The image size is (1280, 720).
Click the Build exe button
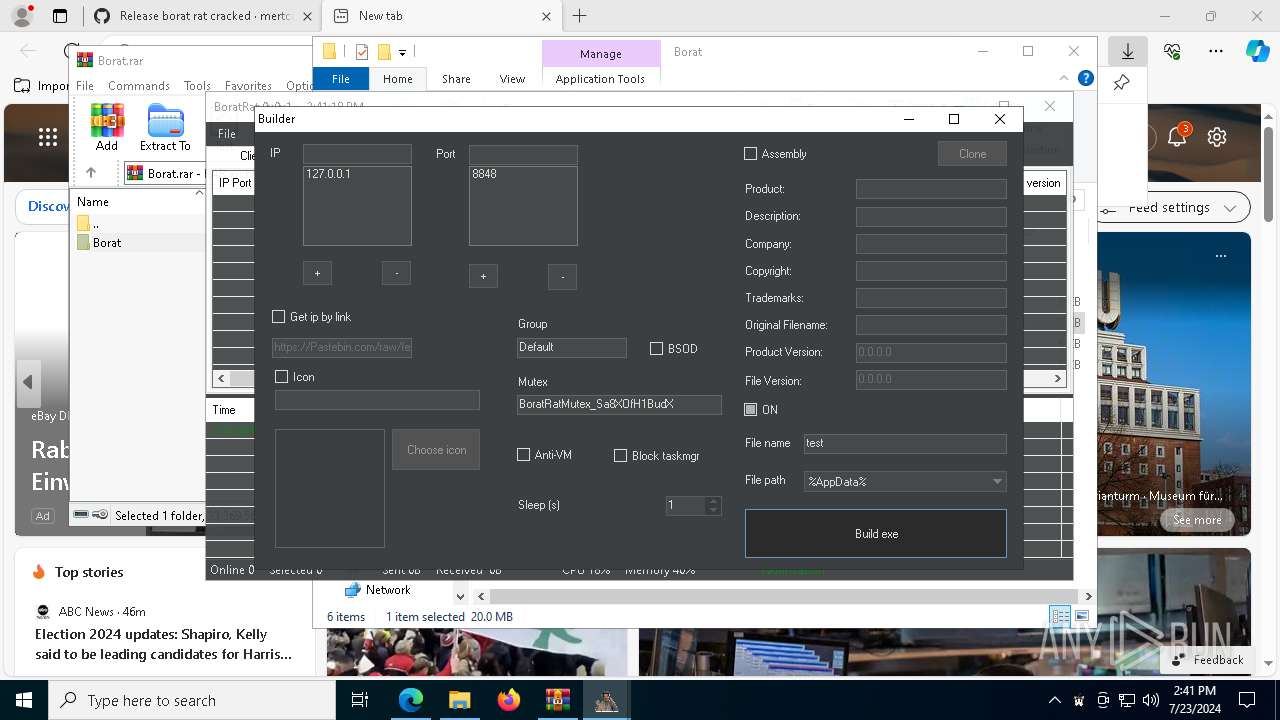click(876, 533)
